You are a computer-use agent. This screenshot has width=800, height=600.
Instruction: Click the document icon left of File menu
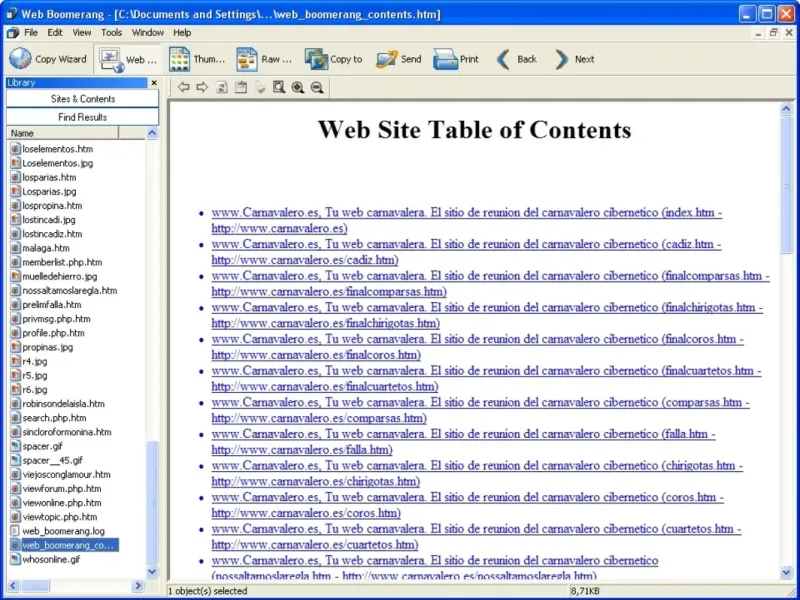tap(13, 33)
